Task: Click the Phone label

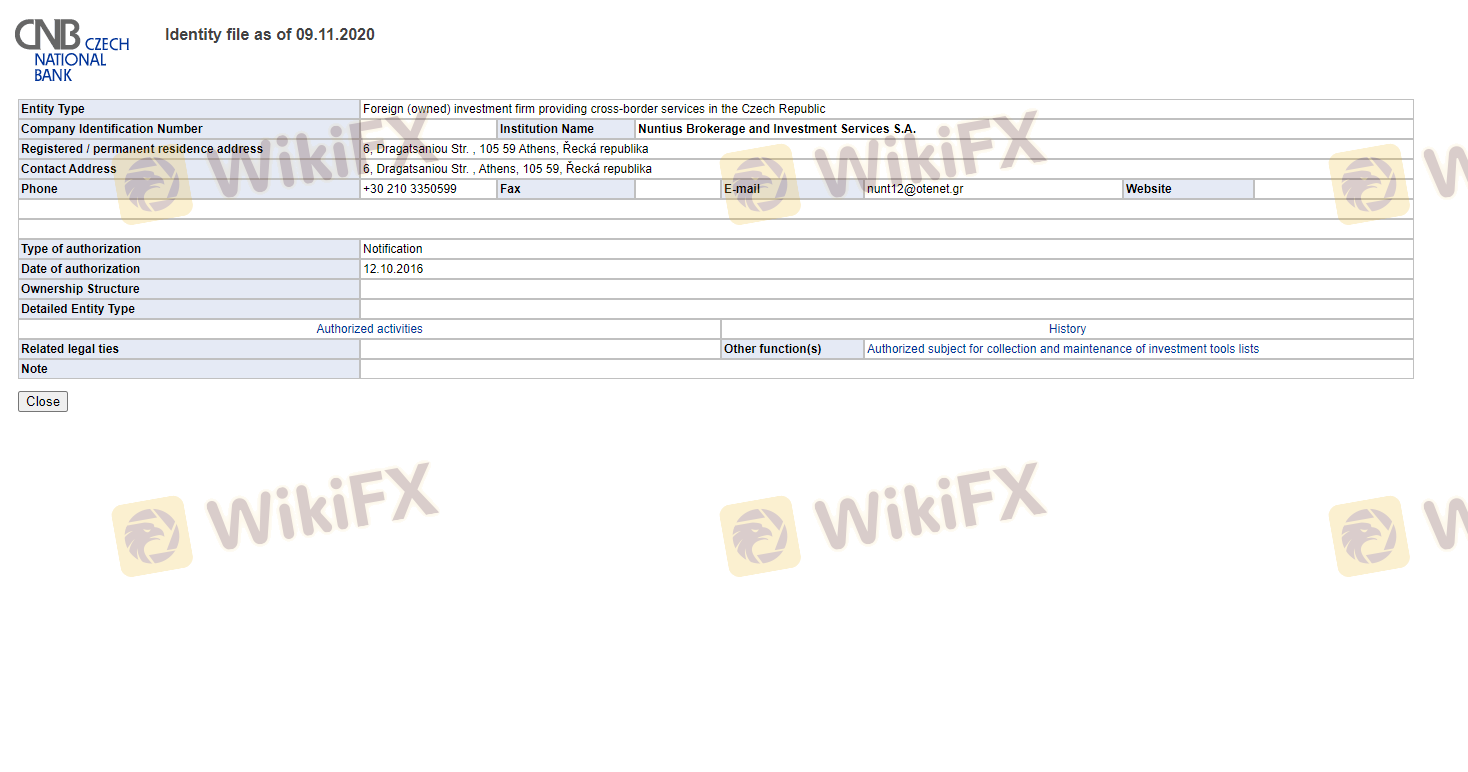Action: [x=39, y=189]
